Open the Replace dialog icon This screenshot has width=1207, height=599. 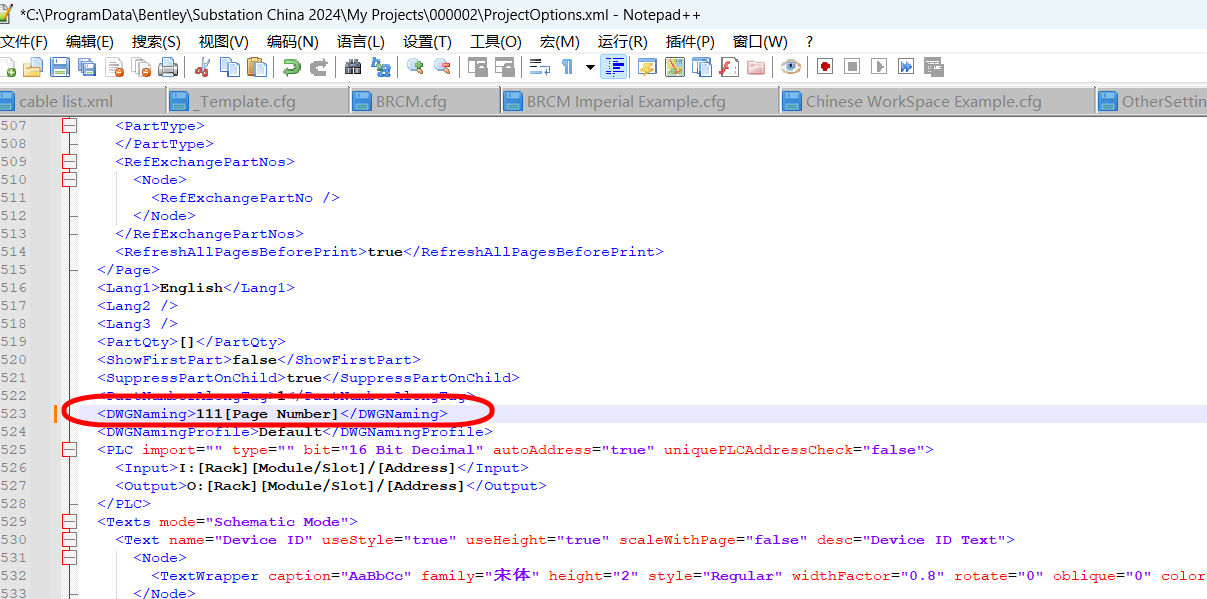pyautogui.click(x=381, y=67)
